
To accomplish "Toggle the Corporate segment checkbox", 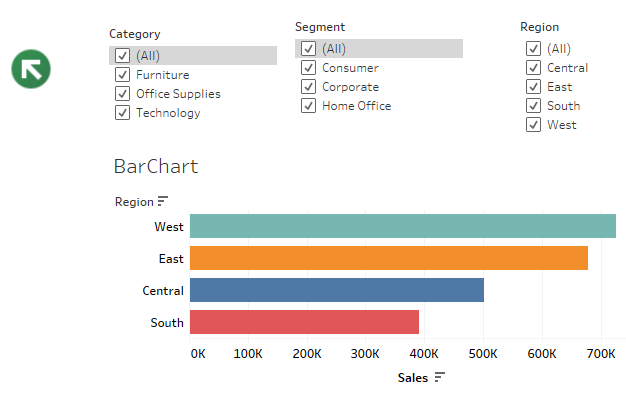I will tap(308, 87).
